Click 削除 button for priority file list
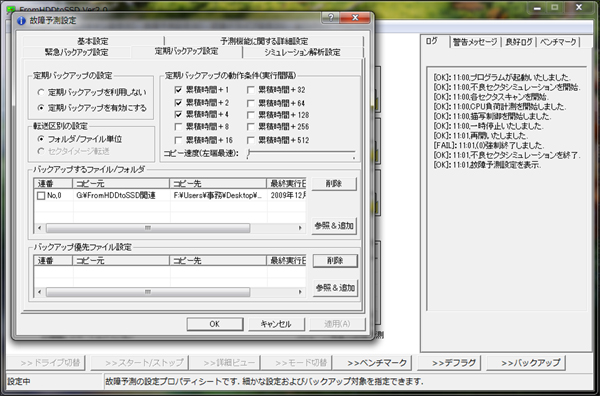Viewport: 600px width, 396px height. 335,261
